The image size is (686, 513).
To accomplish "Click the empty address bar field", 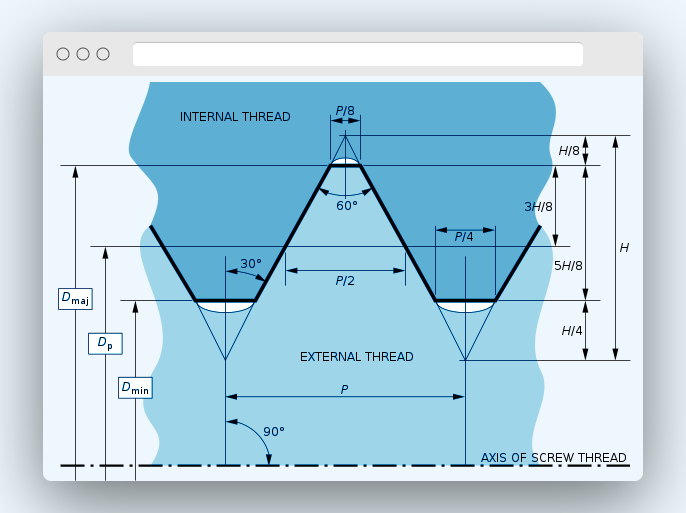I will pyautogui.click(x=357, y=54).
